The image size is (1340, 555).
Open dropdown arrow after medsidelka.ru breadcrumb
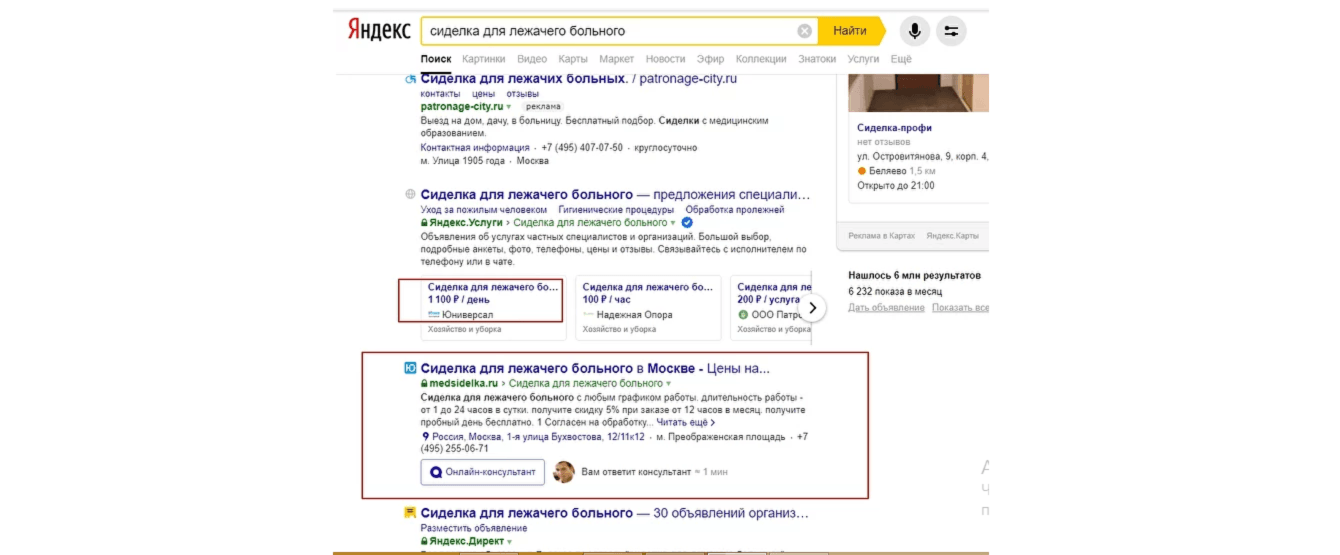pos(669,383)
